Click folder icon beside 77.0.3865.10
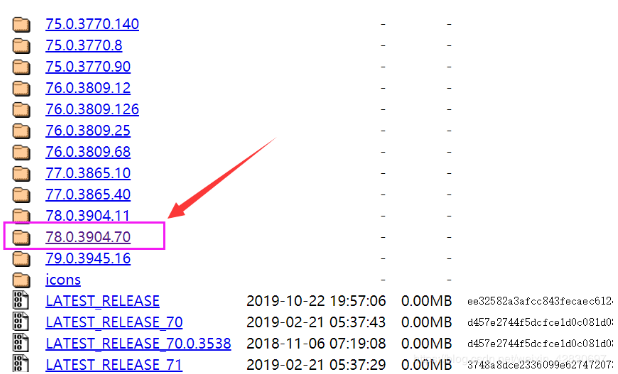618x374 pixels. click(21, 173)
